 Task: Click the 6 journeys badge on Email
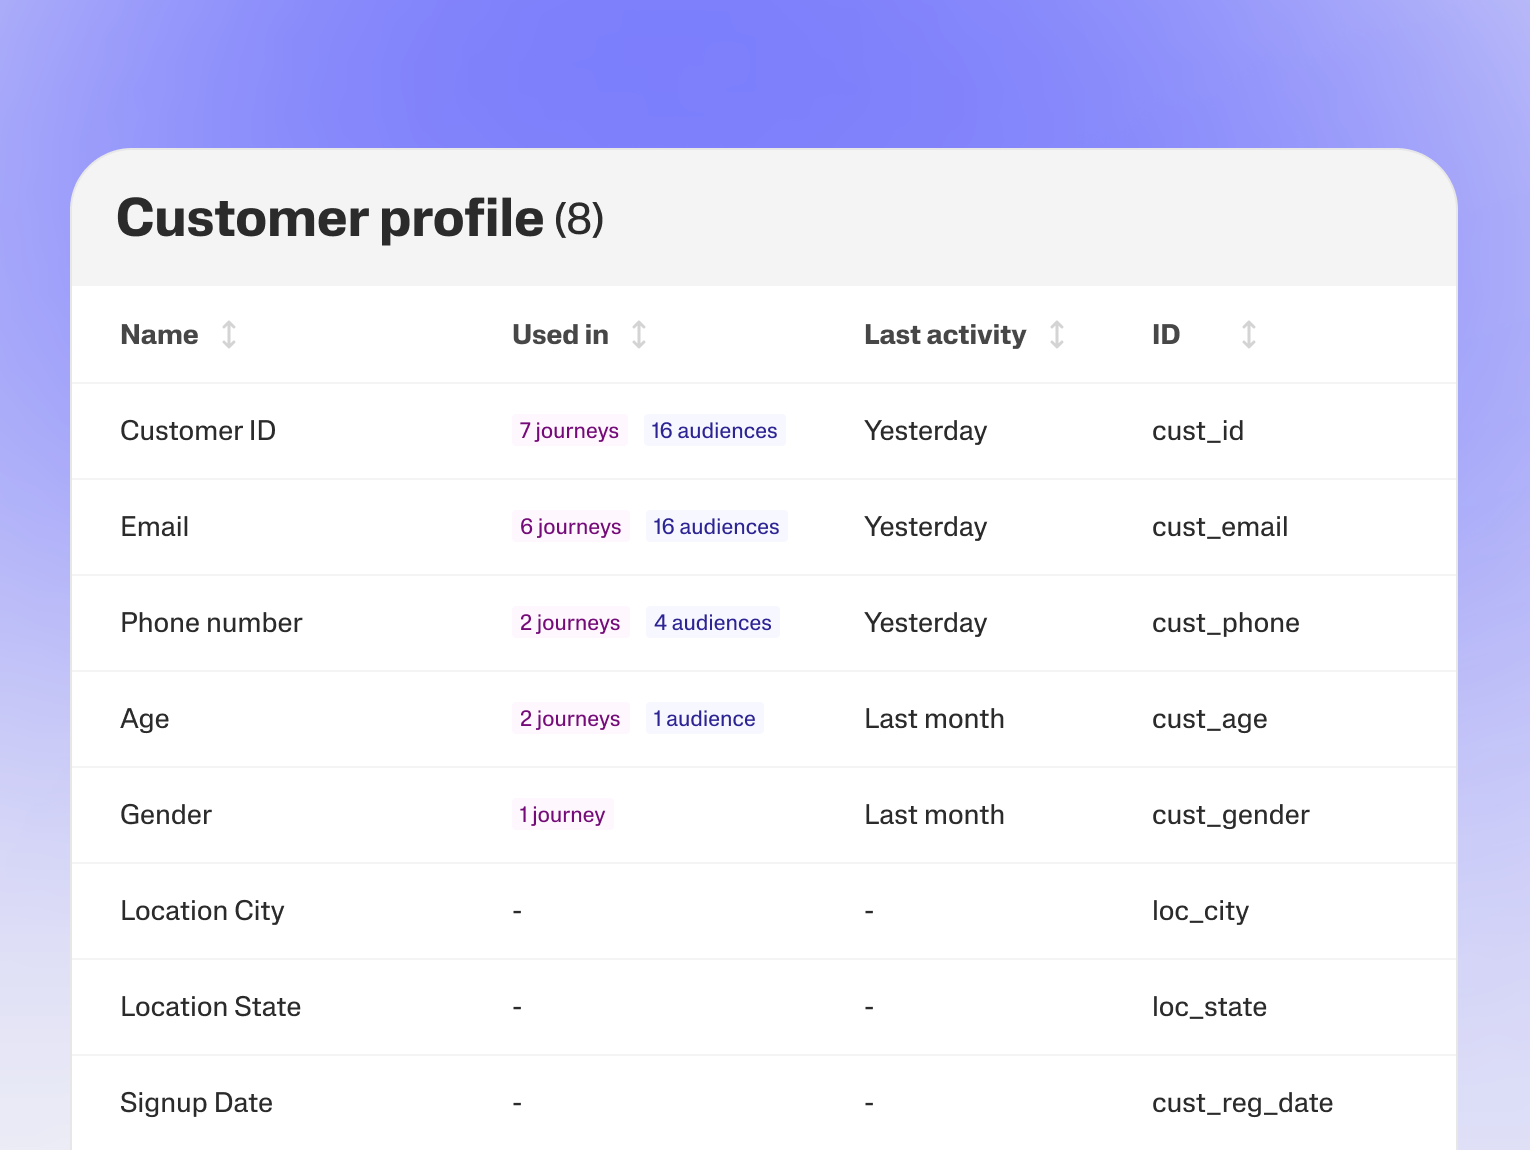(570, 527)
